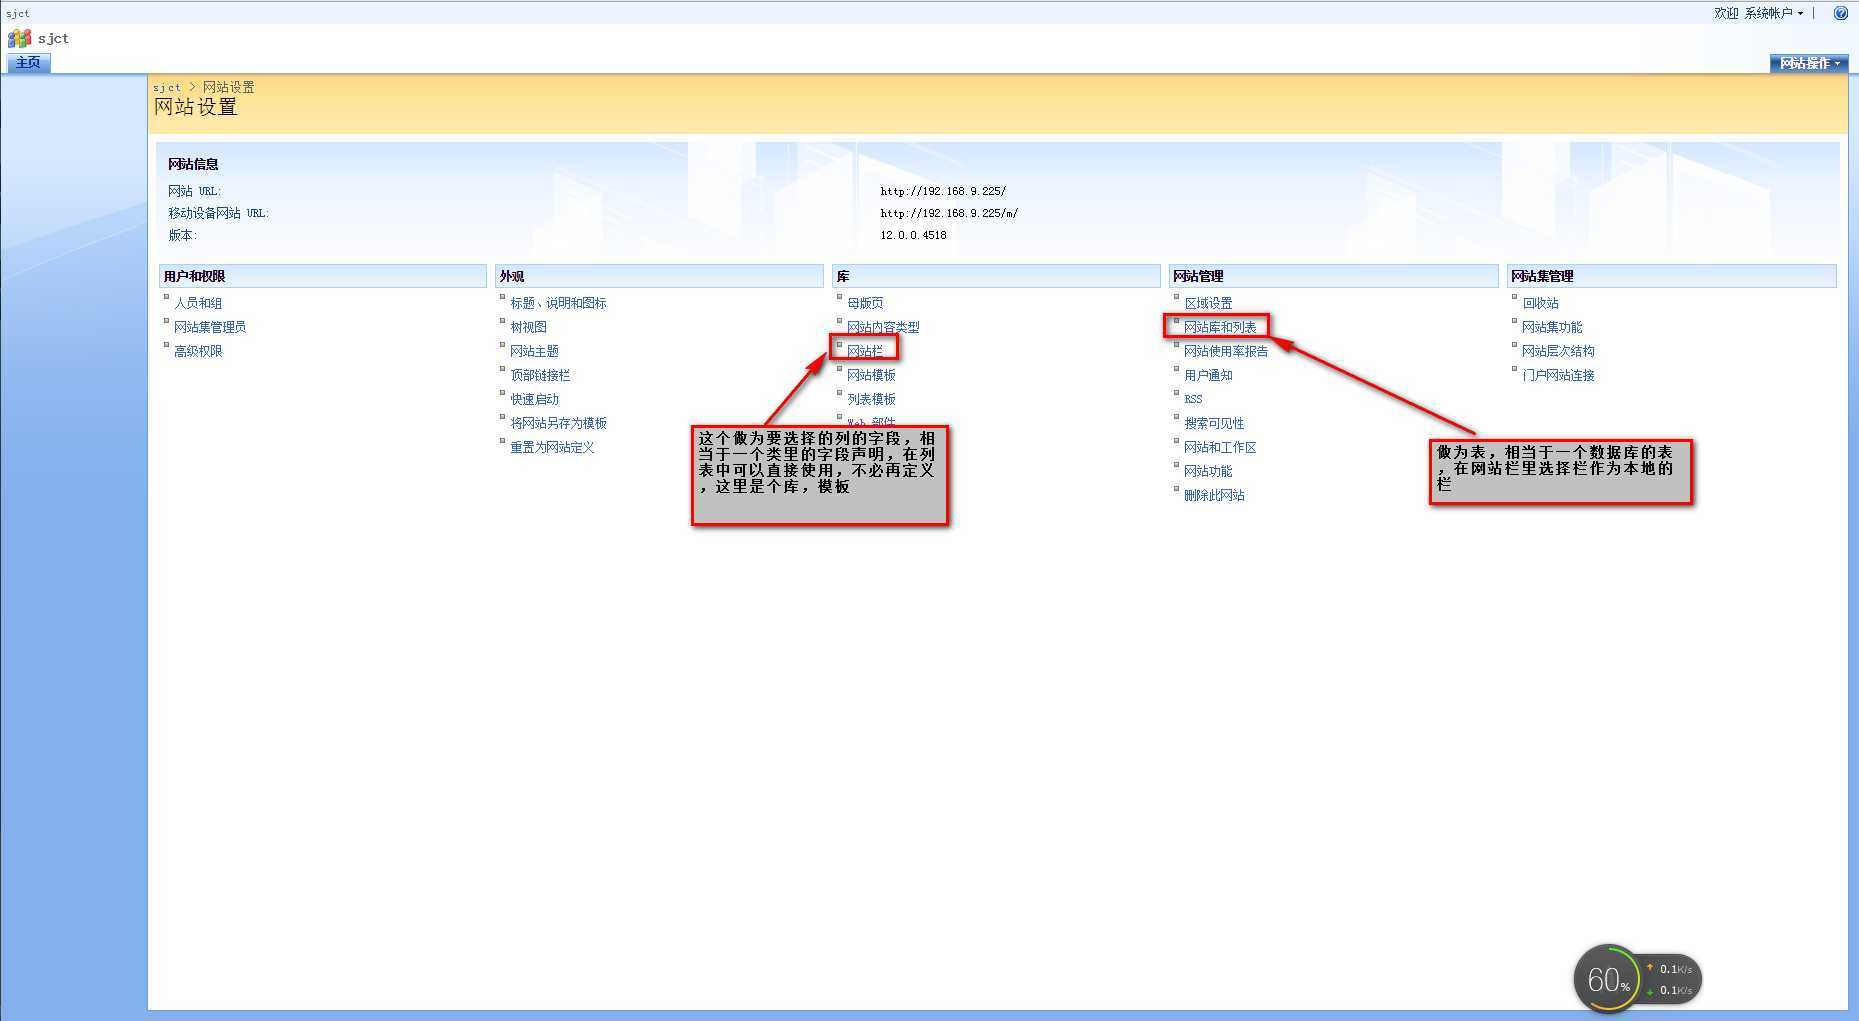This screenshot has height=1021, width=1859.
Task: Open 人员和组 link
Action: [198, 303]
